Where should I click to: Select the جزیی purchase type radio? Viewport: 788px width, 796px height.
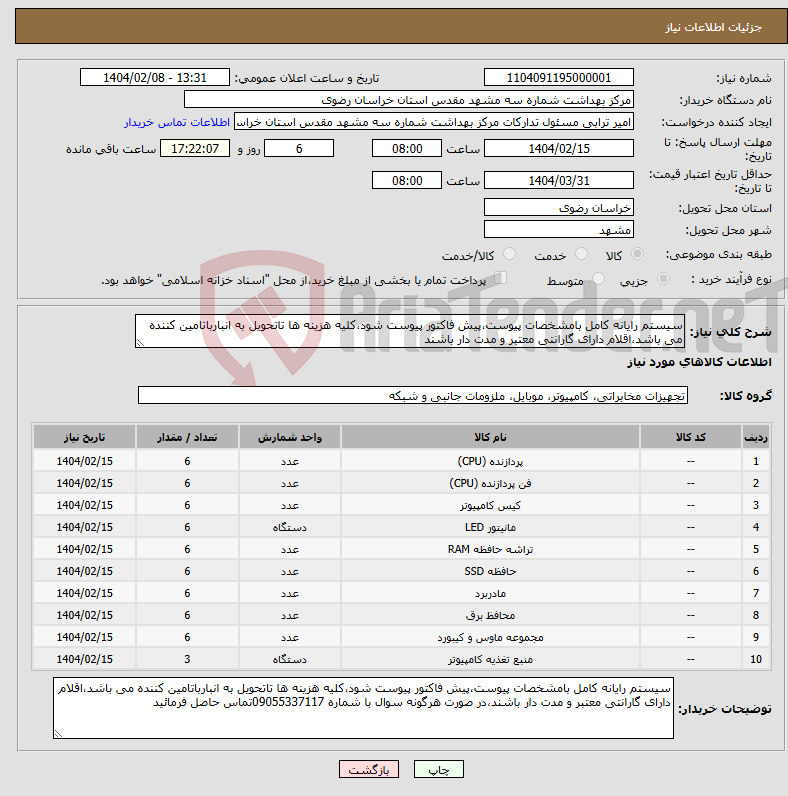coord(663,279)
